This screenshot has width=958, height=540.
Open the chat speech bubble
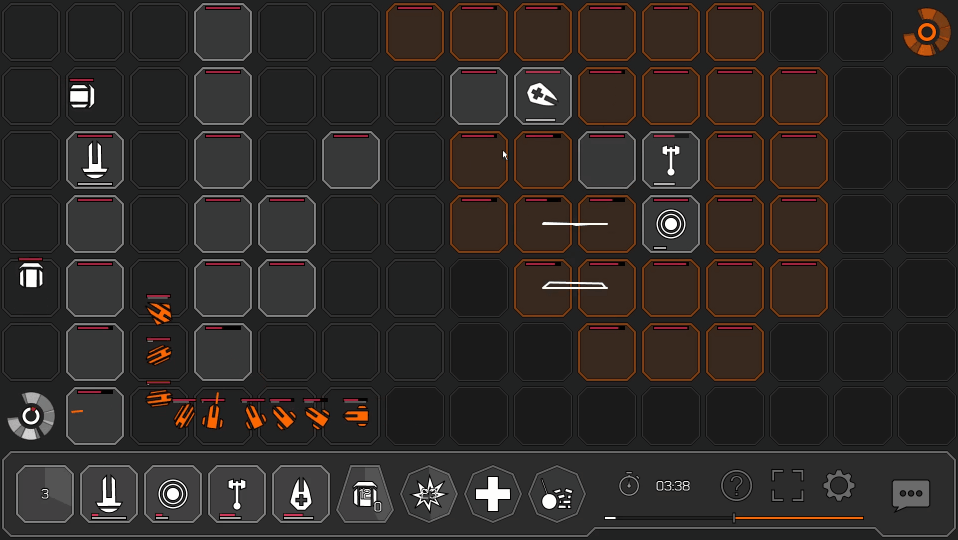tap(911, 495)
